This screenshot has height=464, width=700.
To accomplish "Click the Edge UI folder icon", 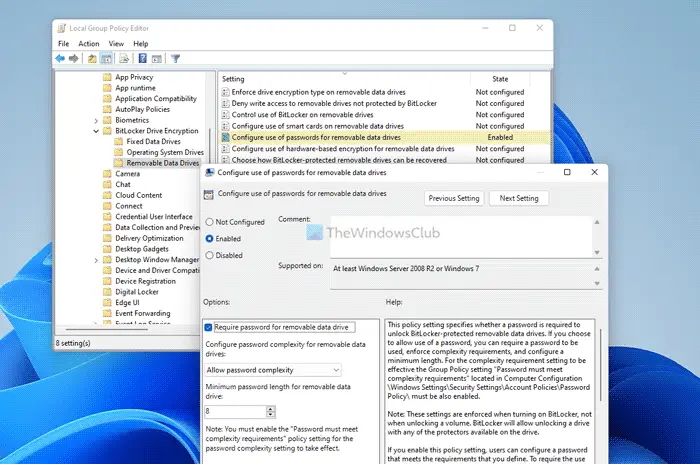I will tap(107, 303).
